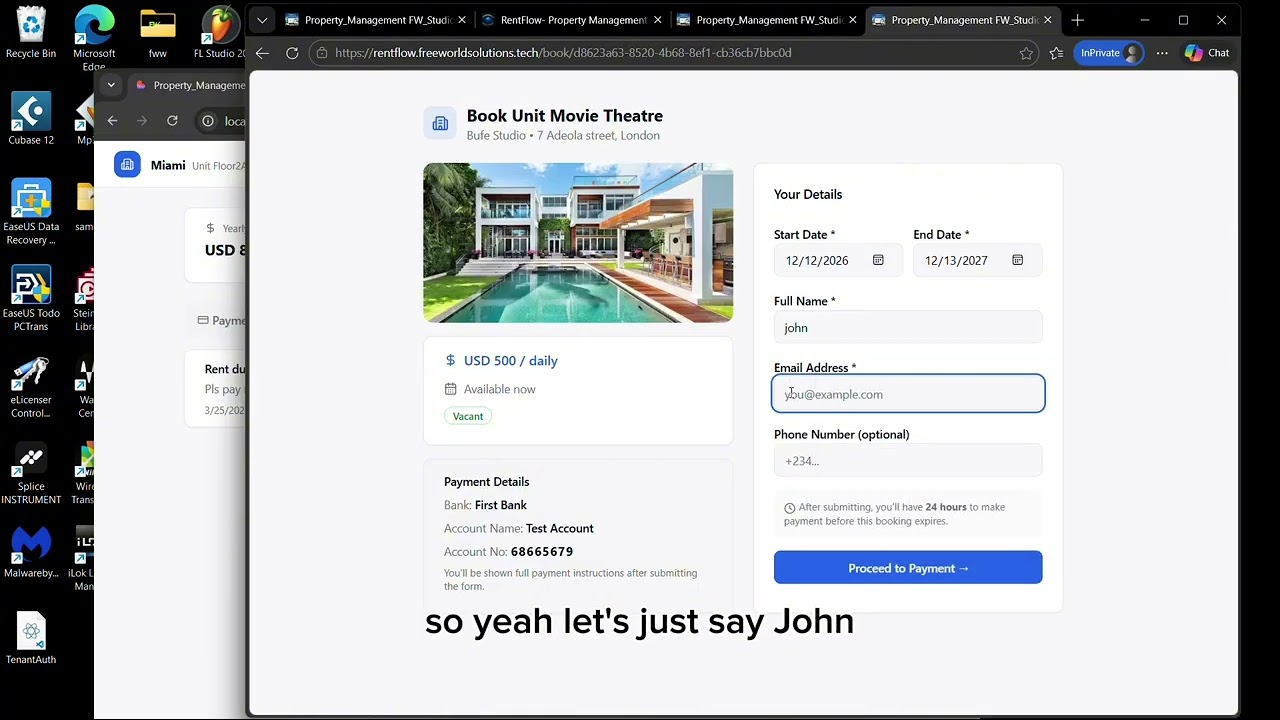Click the villa property photo
Image resolution: width=1280 pixels, height=720 pixels.
coord(578,243)
